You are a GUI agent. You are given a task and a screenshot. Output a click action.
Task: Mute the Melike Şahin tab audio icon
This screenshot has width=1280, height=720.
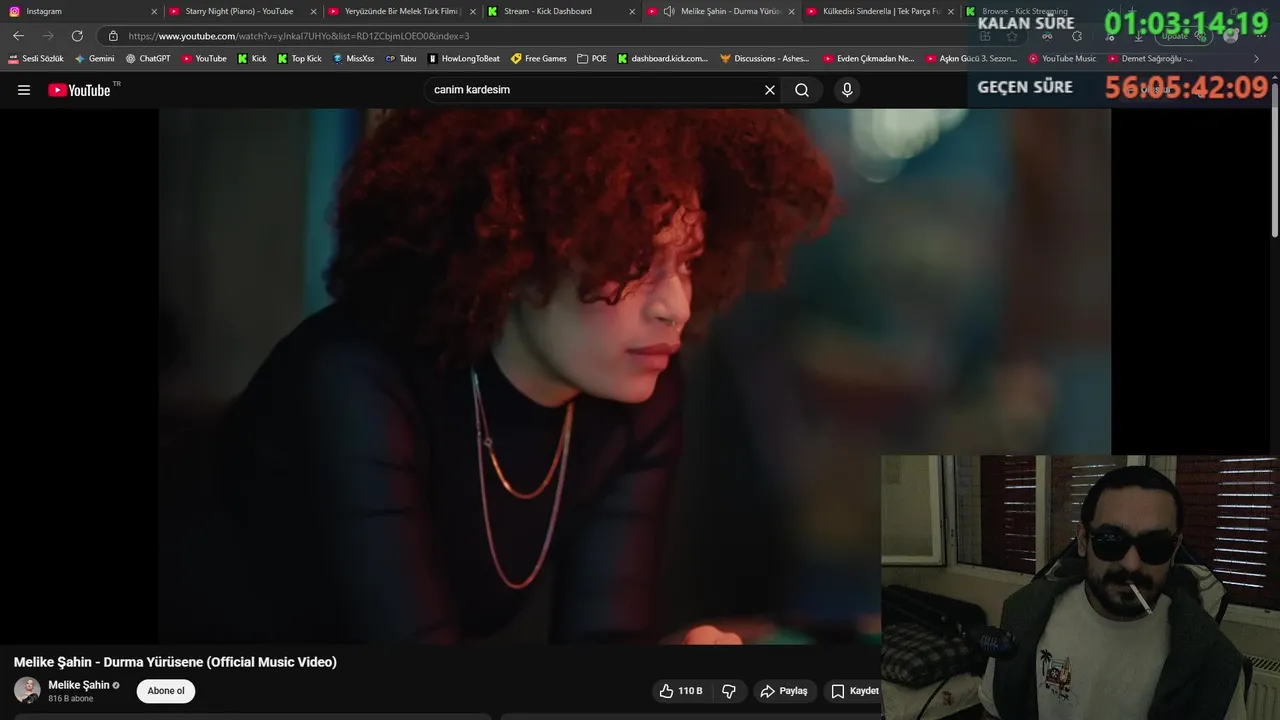tap(669, 11)
